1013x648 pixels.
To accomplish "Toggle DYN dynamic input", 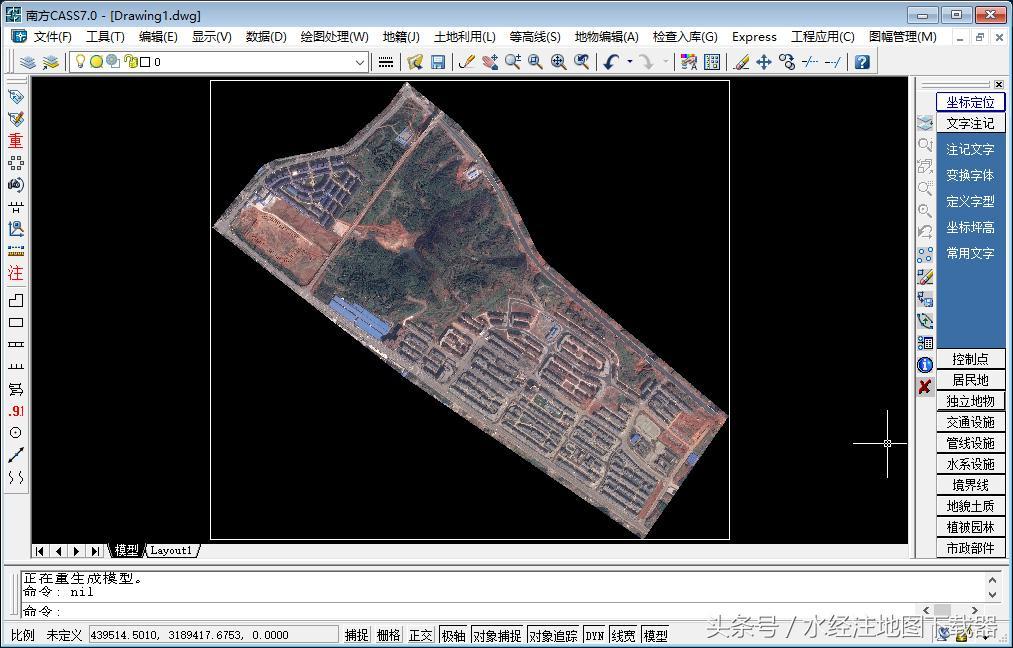I will tap(594, 636).
